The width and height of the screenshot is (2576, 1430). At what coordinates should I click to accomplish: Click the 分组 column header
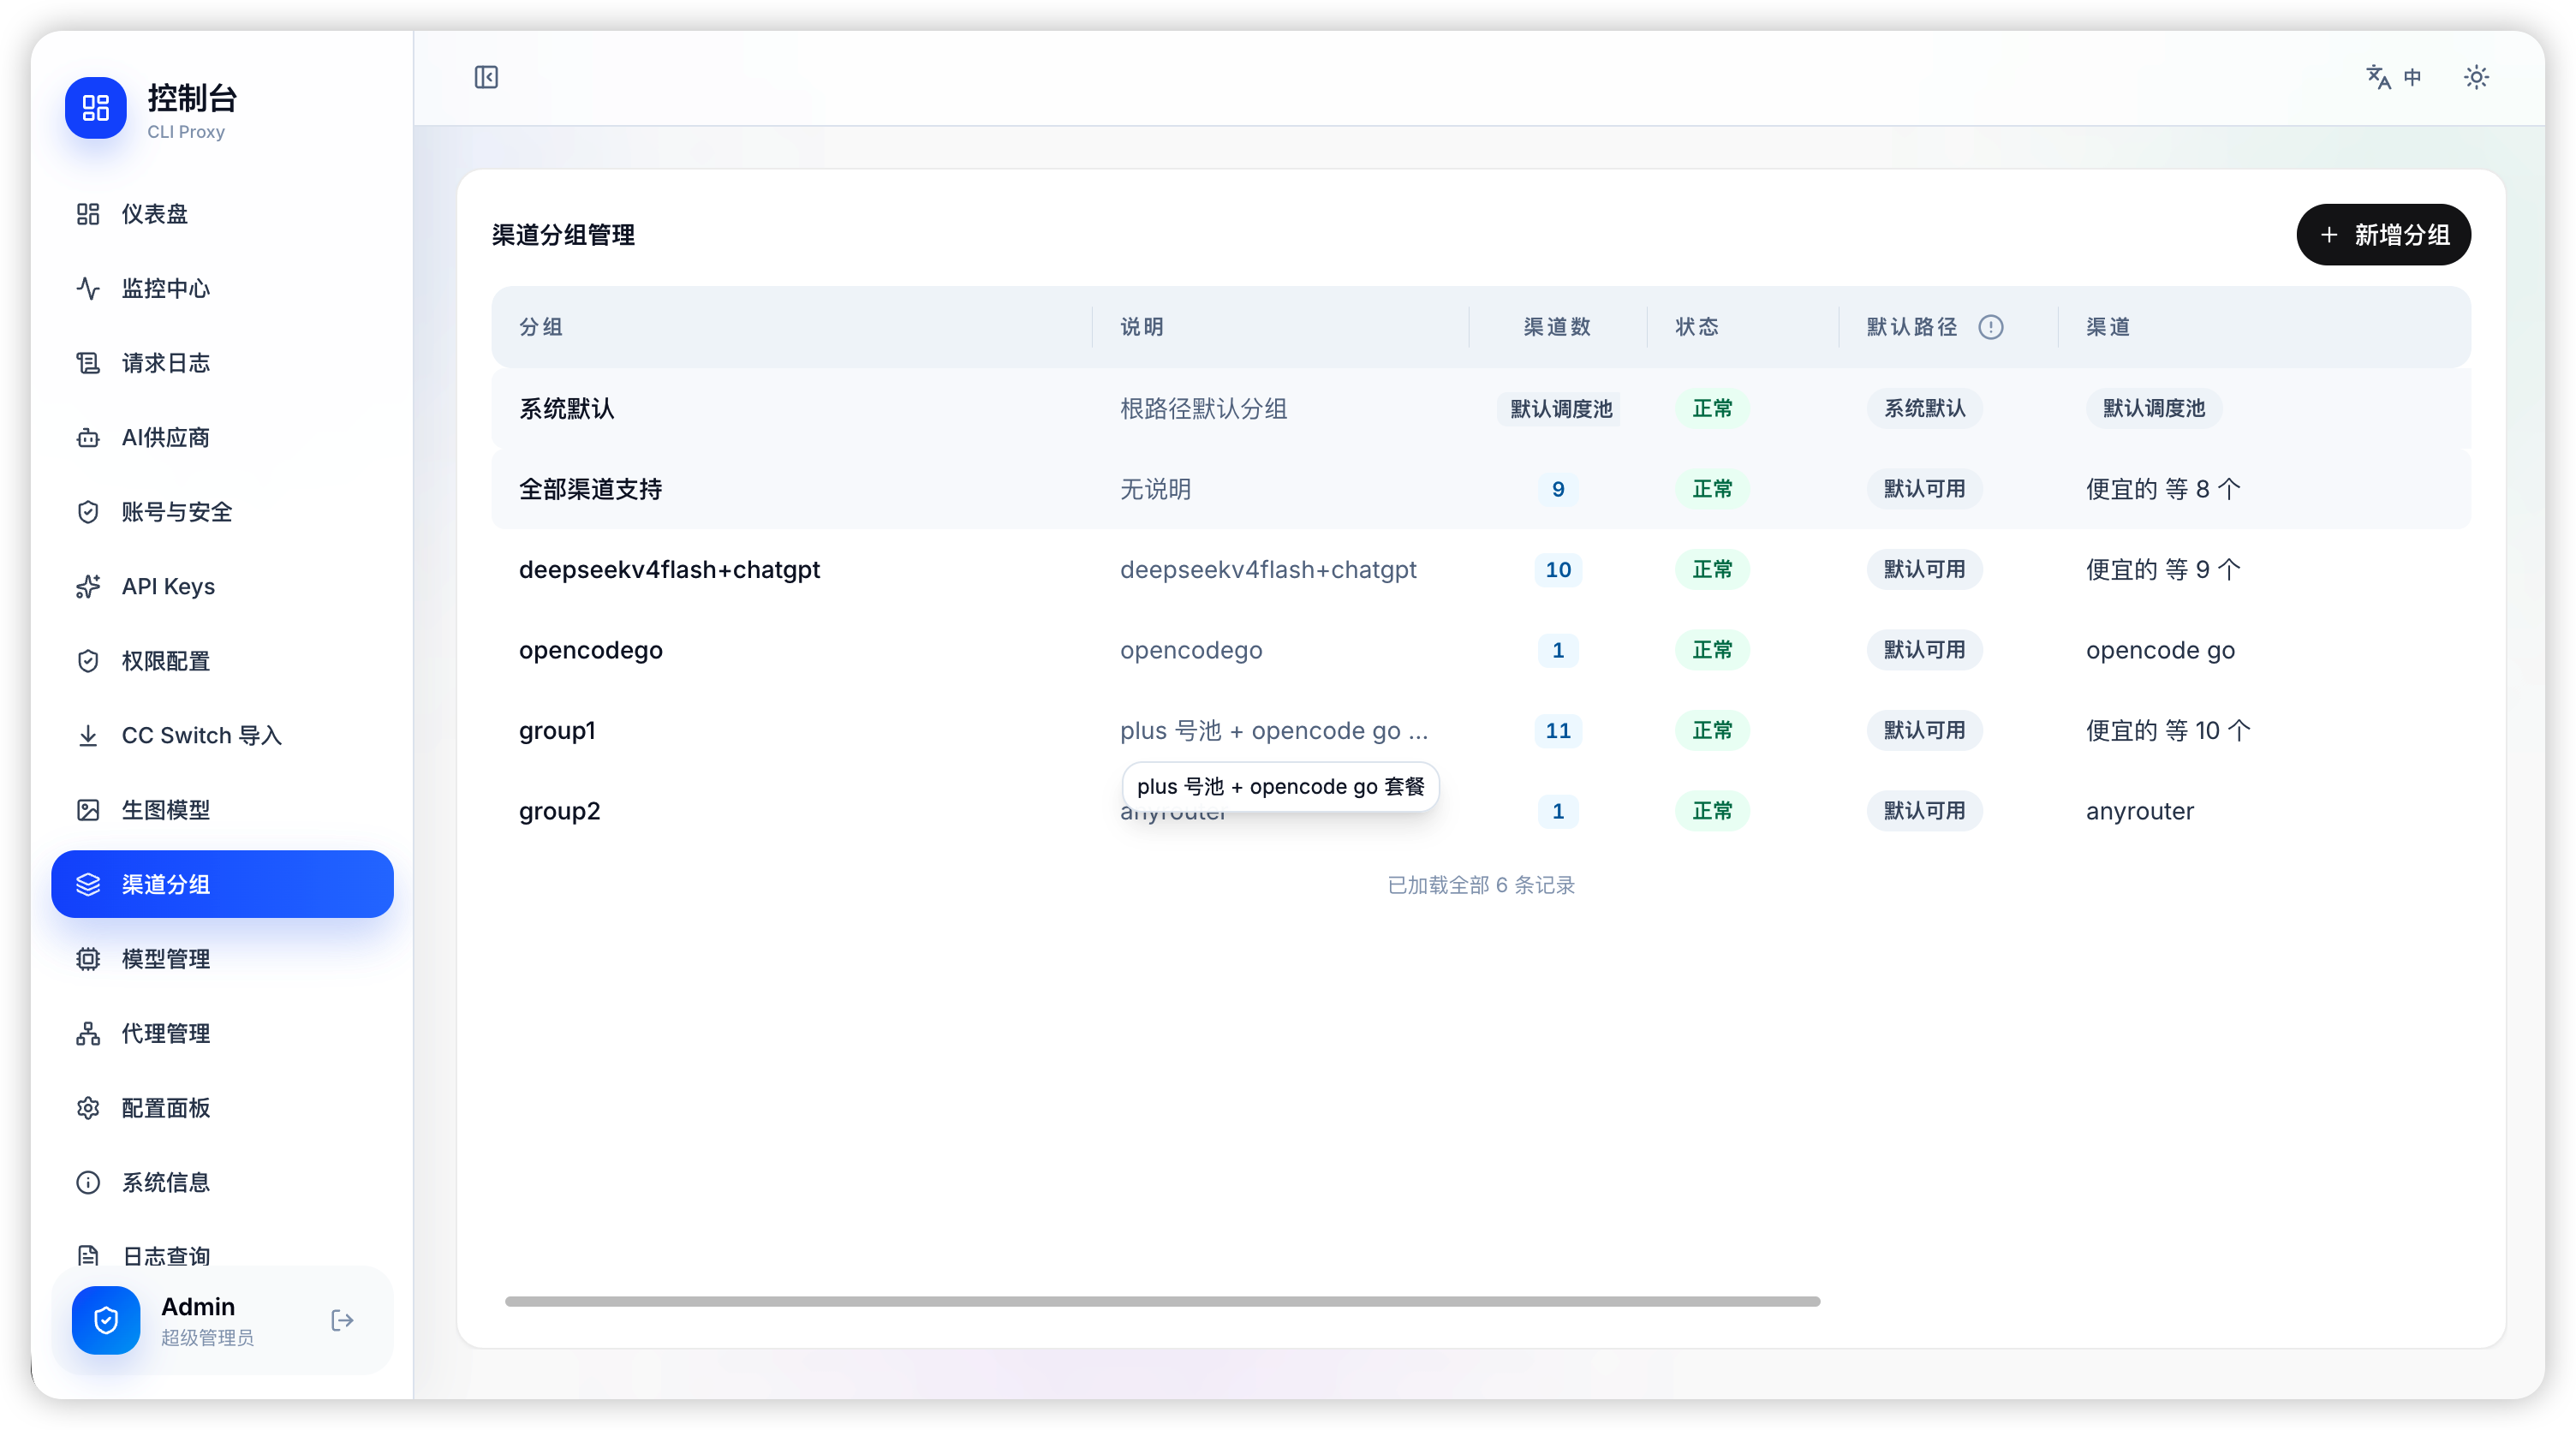coord(541,327)
